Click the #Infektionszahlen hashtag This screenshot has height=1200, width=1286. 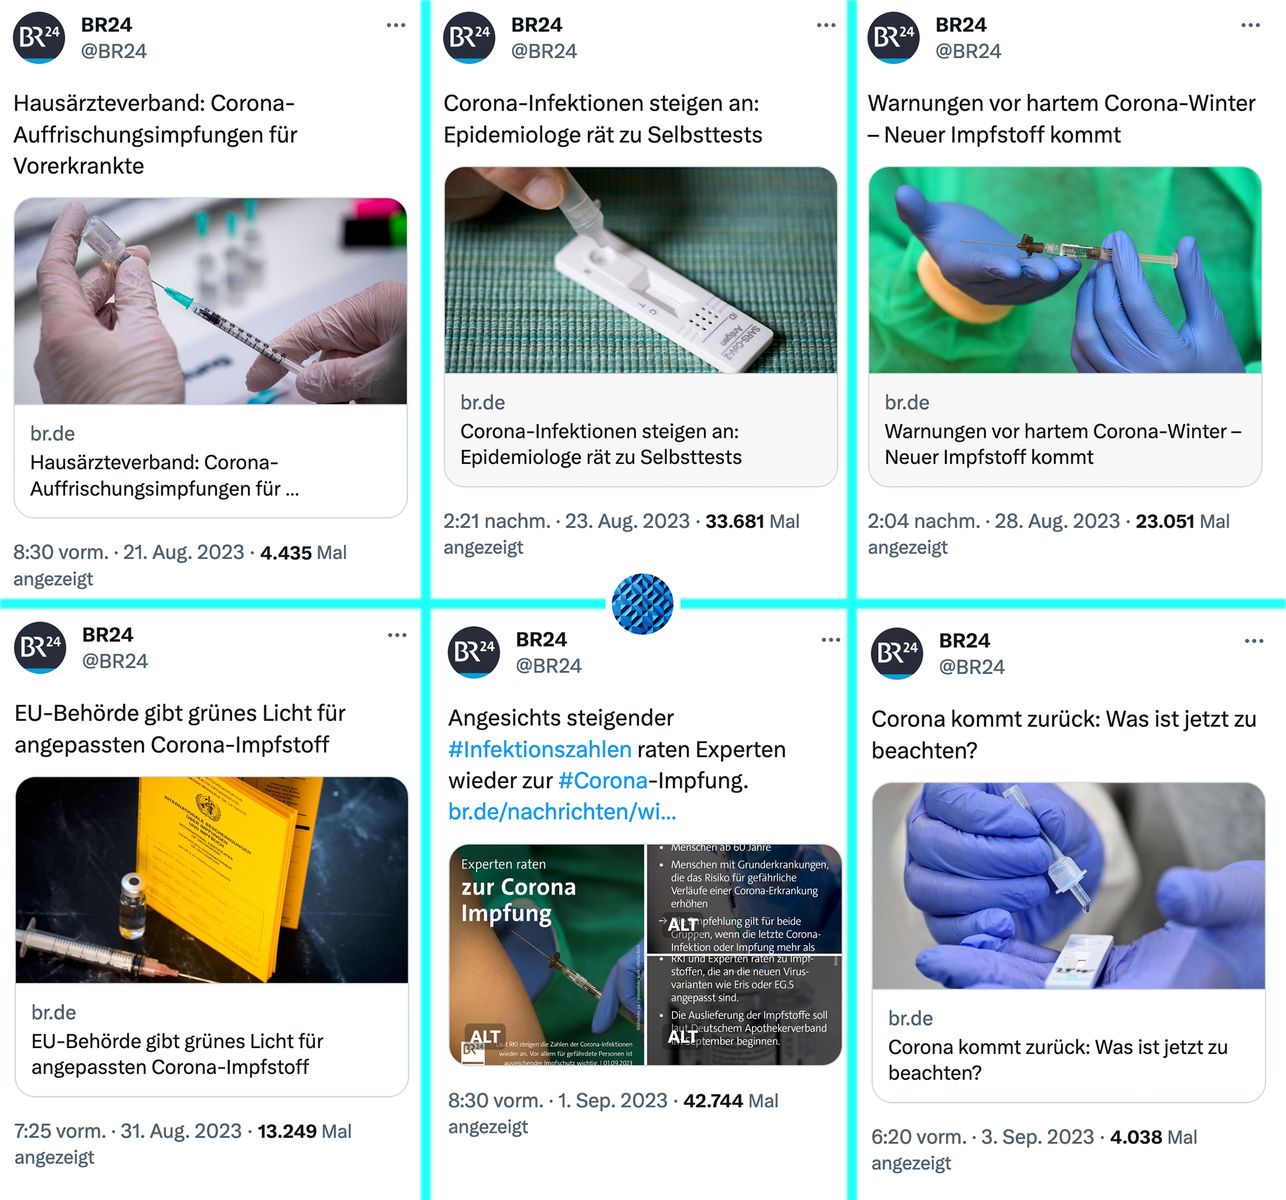[540, 749]
